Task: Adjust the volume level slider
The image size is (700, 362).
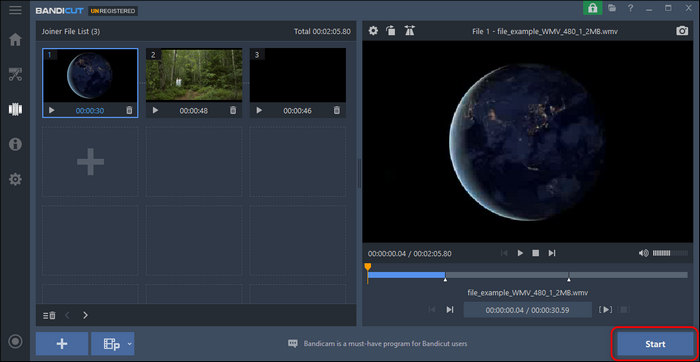Action: click(670, 253)
